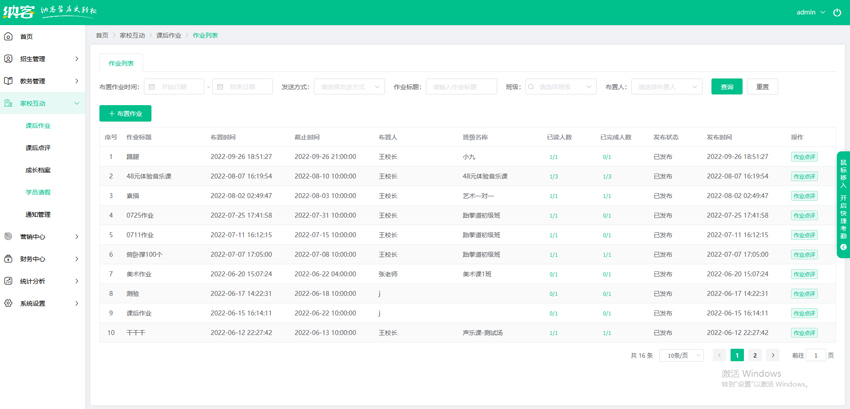Screen dimensions: 850x409
Task: Click the 布置作业 add button
Action: [x=125, y=113]
